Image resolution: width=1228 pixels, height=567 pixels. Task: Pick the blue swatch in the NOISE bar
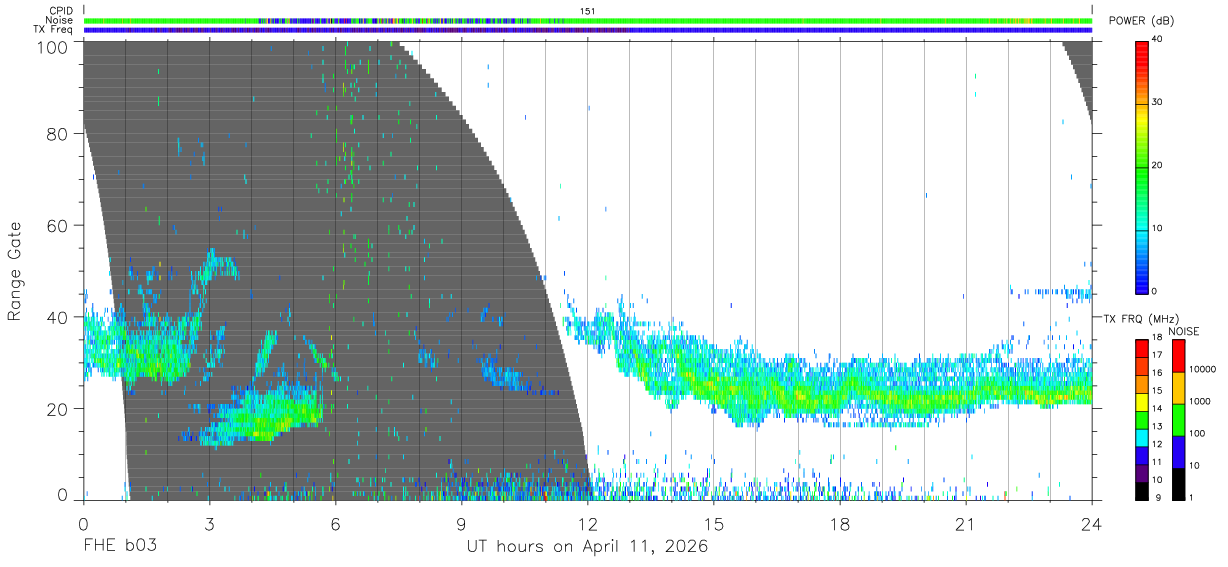pyautogui.click(x=1177, y=450)
